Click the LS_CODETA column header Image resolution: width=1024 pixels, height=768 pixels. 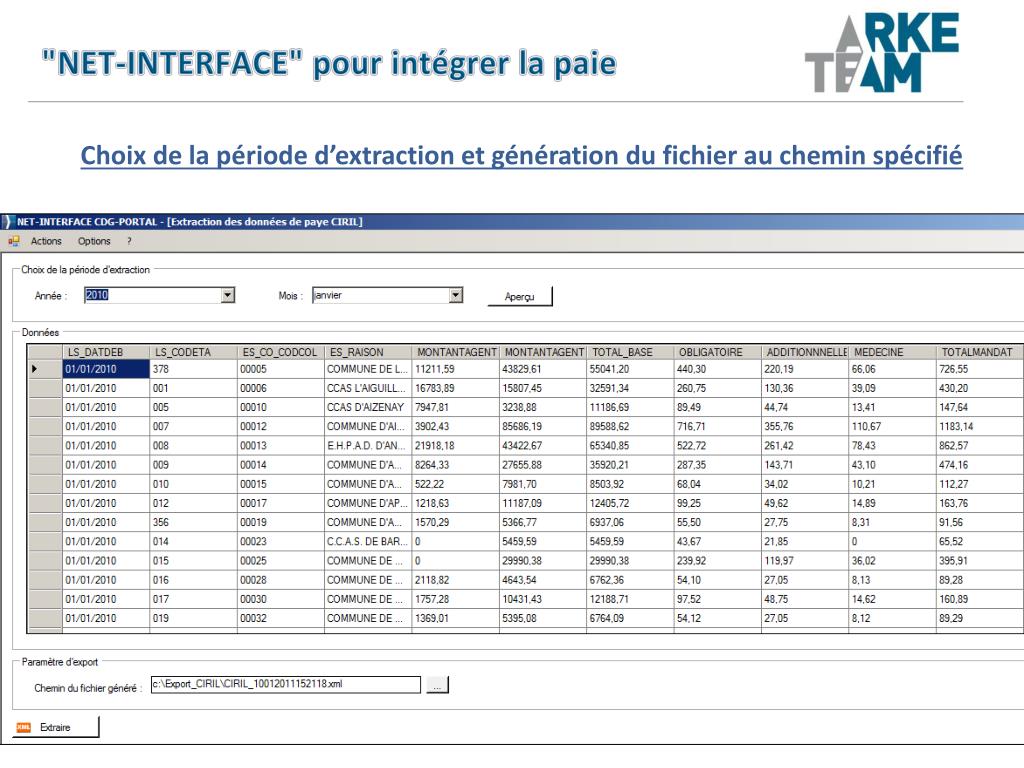pyautogui.click(x=193, y=352)
